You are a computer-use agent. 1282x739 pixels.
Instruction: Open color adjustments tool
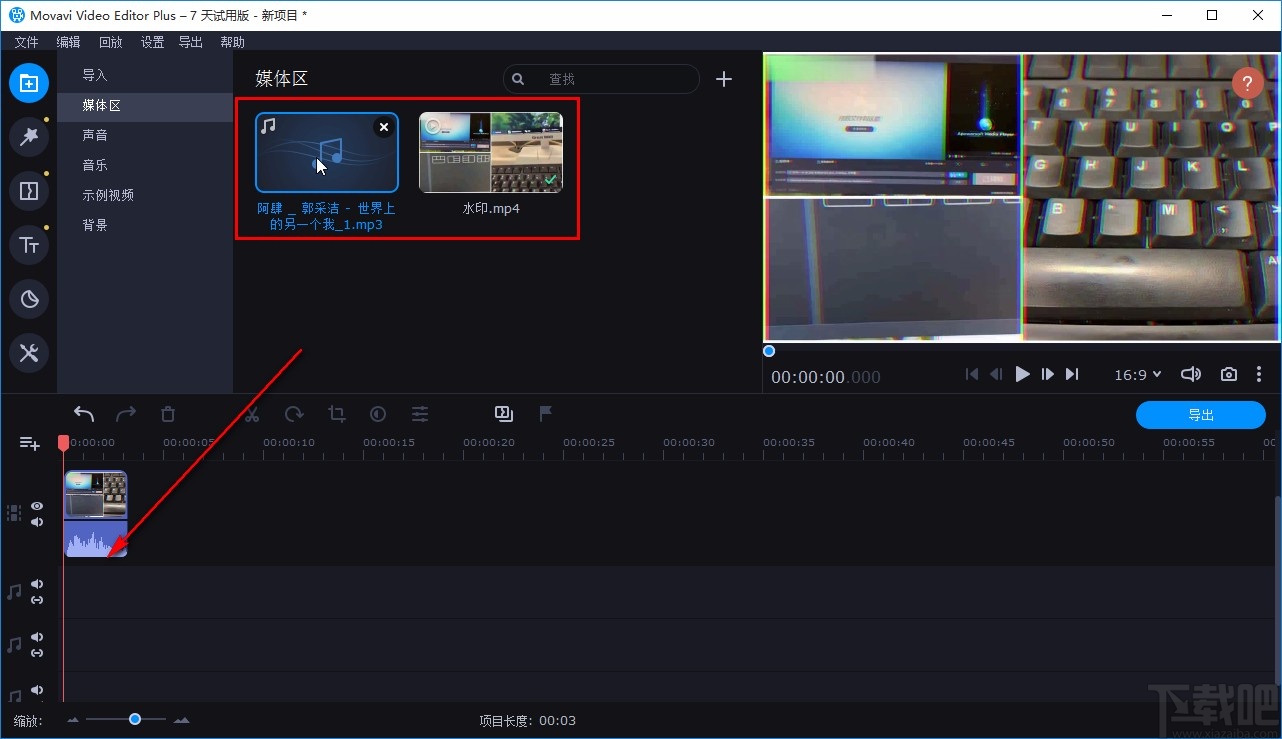(378, 414)
